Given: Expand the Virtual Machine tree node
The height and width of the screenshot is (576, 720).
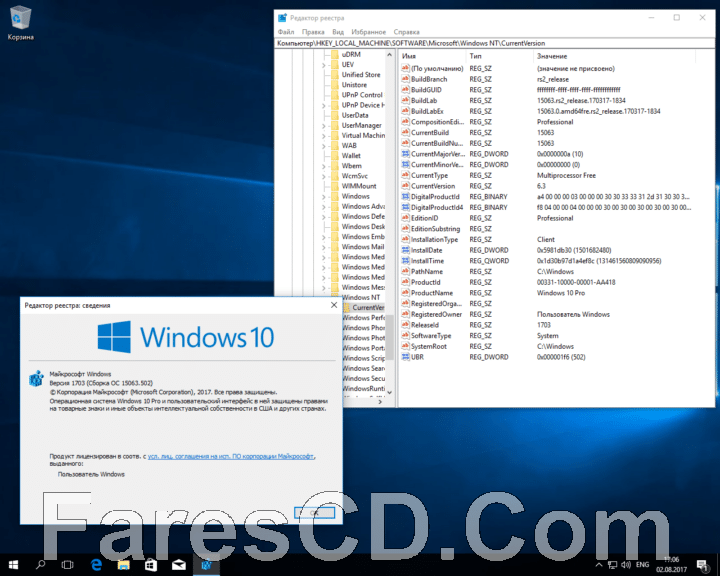Looking at the screenshot, I should (x=323, y=136).
